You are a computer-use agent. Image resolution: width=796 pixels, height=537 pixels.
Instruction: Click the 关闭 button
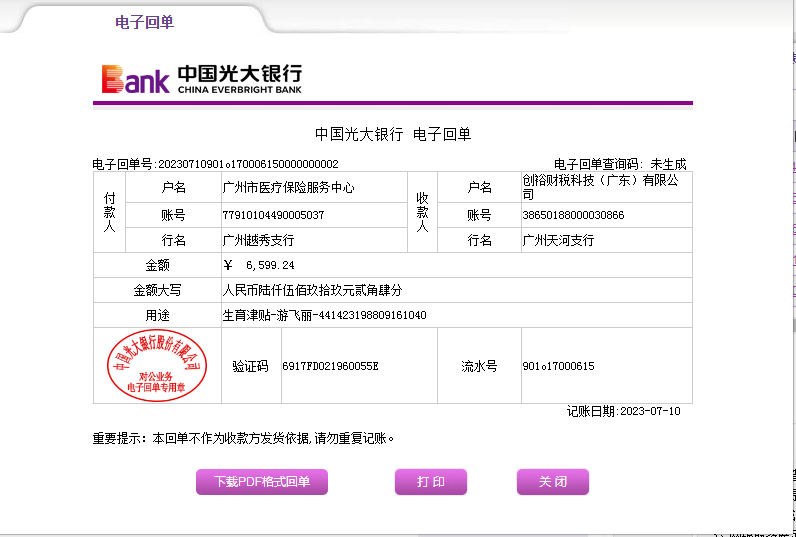coord(553,482)
